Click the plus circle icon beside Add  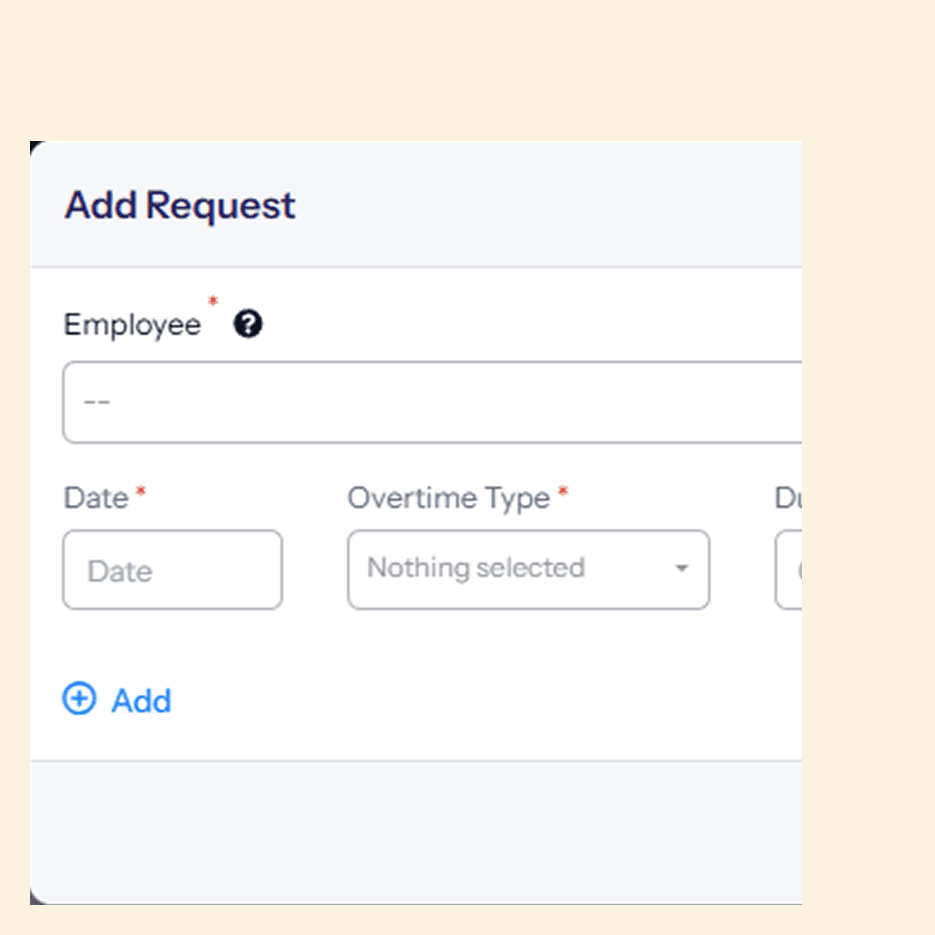pos(79,698)
